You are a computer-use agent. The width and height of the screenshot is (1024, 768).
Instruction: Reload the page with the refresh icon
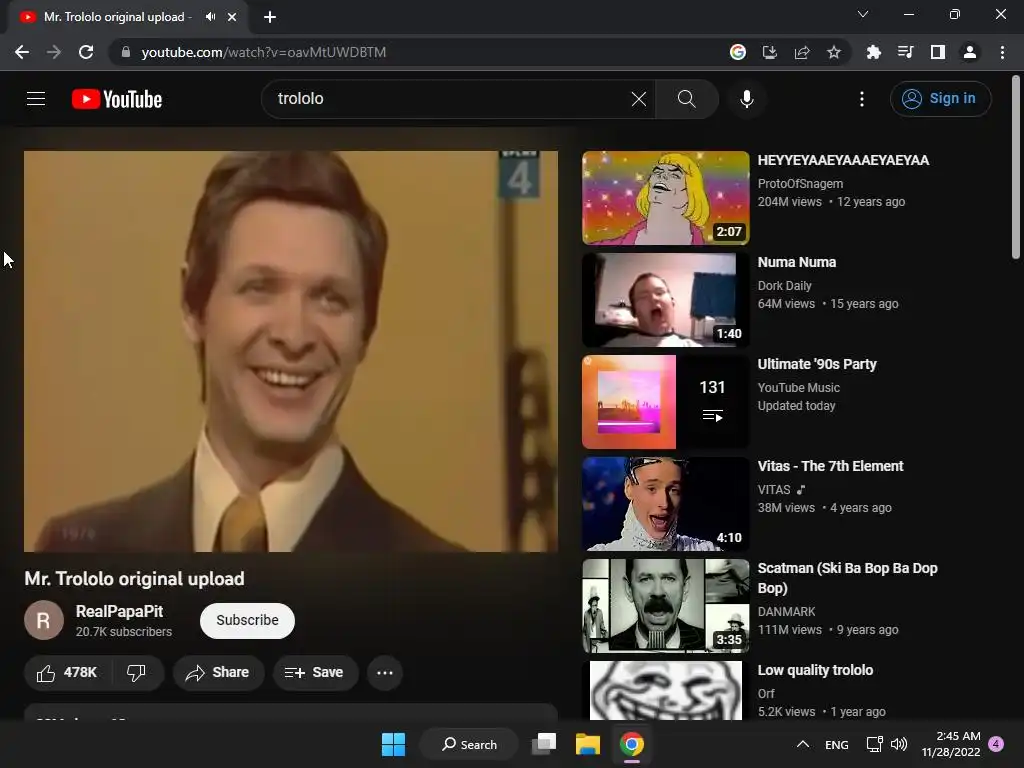86,52
